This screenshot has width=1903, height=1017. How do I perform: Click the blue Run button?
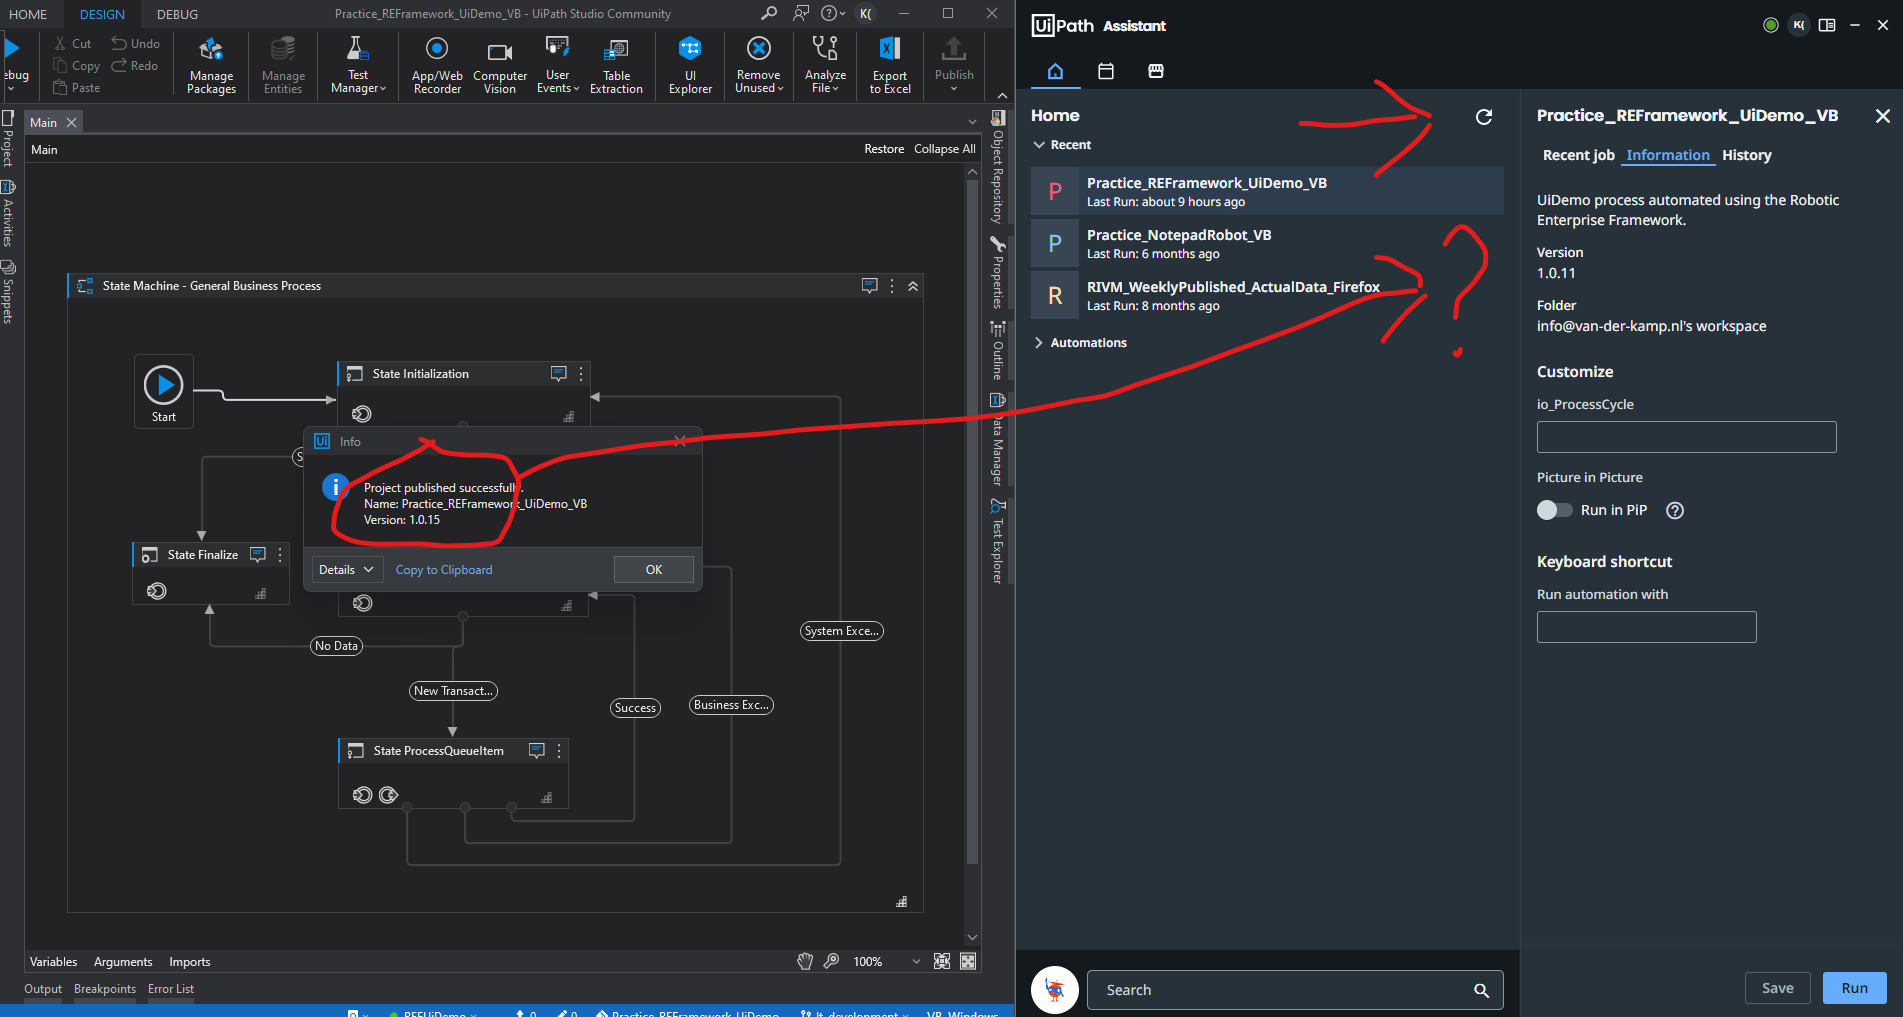click(1854, 988)
